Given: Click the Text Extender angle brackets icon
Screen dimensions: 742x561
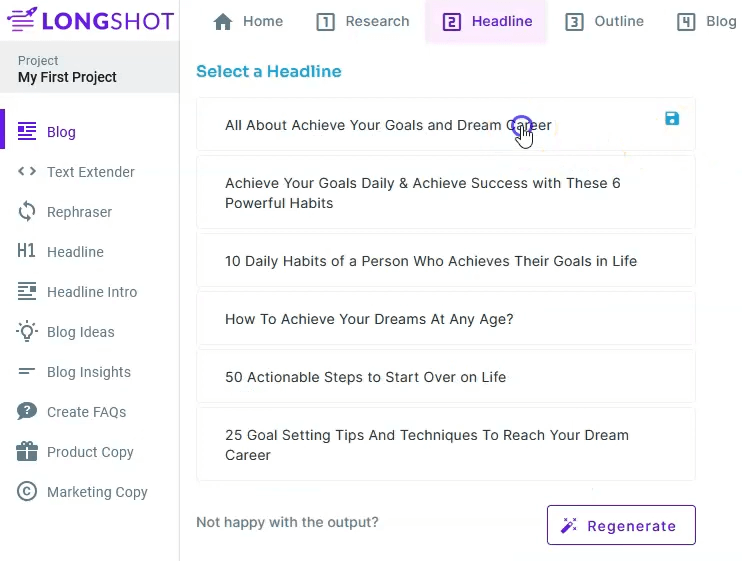Looking at the screenshot, I should pyautogui.click(x=27, y=171).
